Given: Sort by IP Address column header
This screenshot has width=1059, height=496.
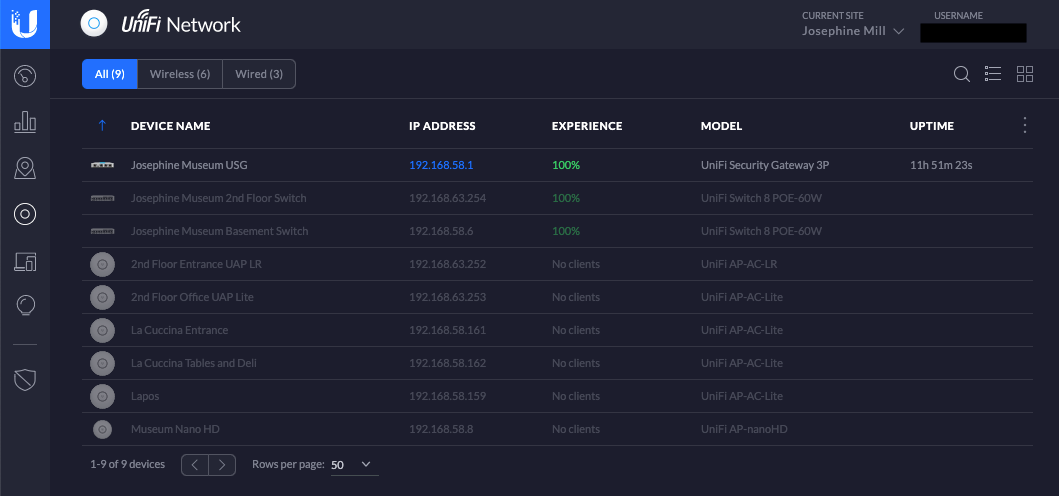Looking at the screenshot, I should tap(442, 126).
